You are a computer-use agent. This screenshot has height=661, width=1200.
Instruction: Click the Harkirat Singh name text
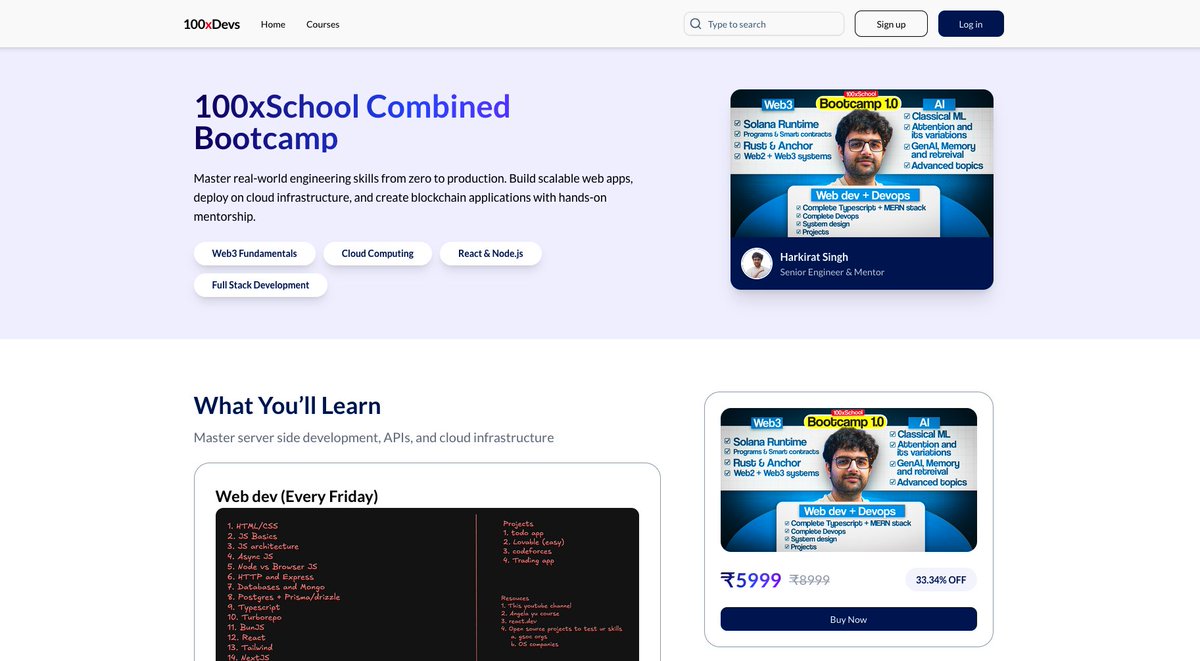tap(814, 257)
